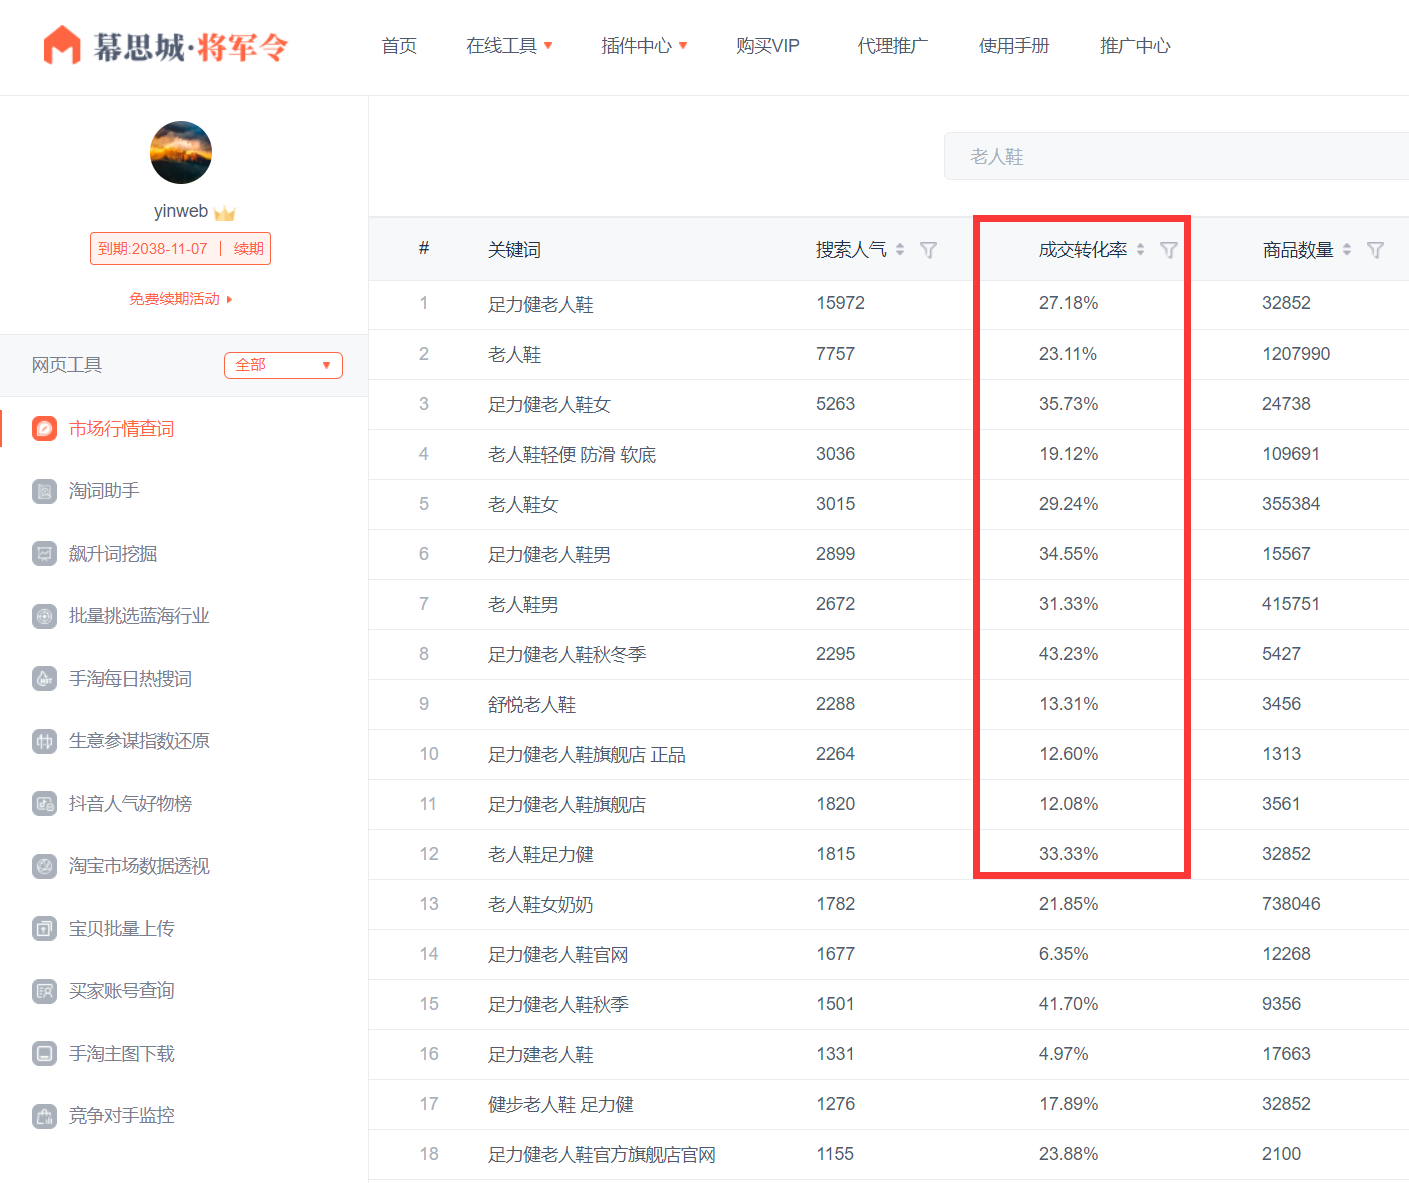This screenshot has width=1409, height=1183.
Task: Click the 关键词 column header
Action: coord(514,250)
